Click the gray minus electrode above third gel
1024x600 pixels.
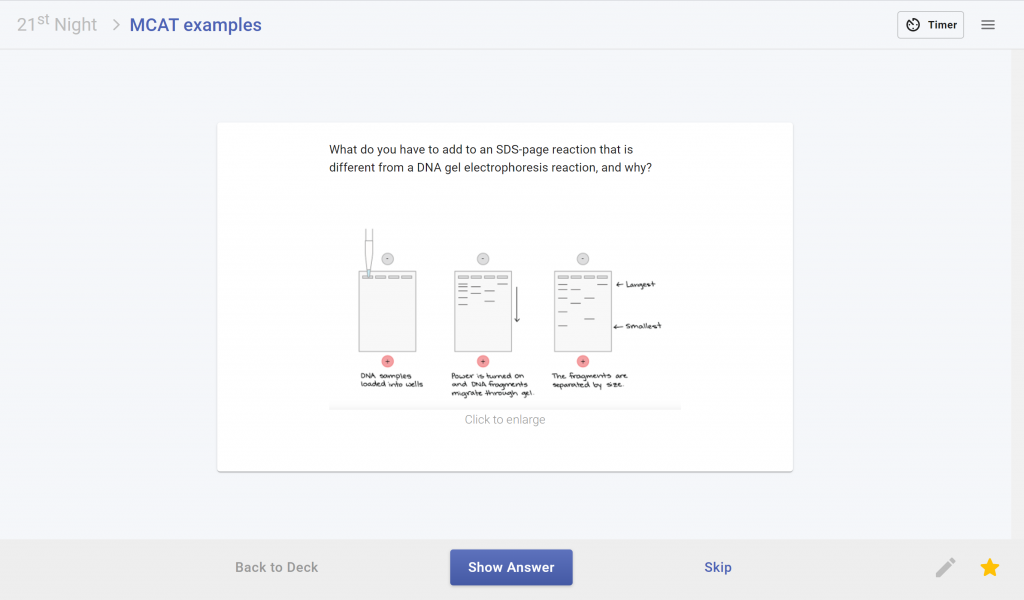(583, 259)
